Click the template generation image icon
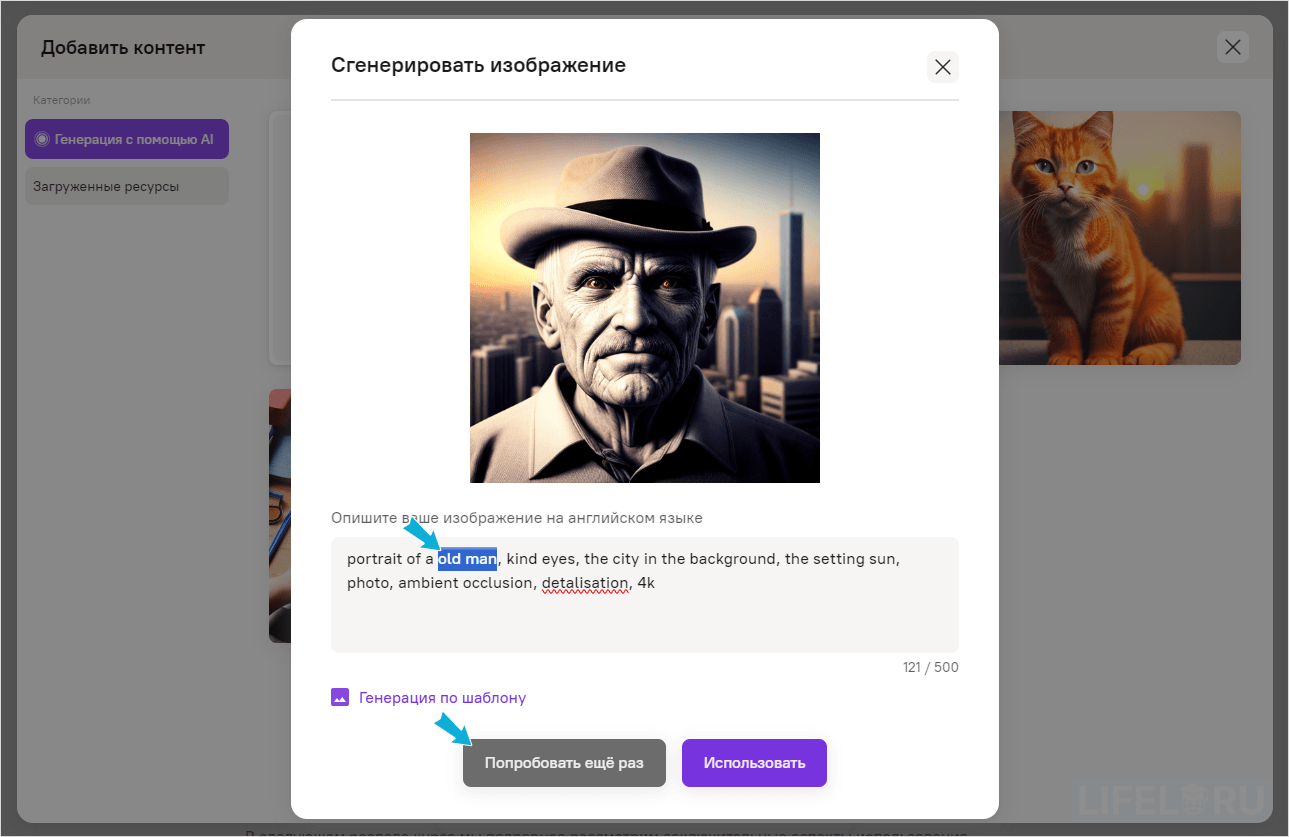Viewport: 1289px width, 837px height. [340, 697]
